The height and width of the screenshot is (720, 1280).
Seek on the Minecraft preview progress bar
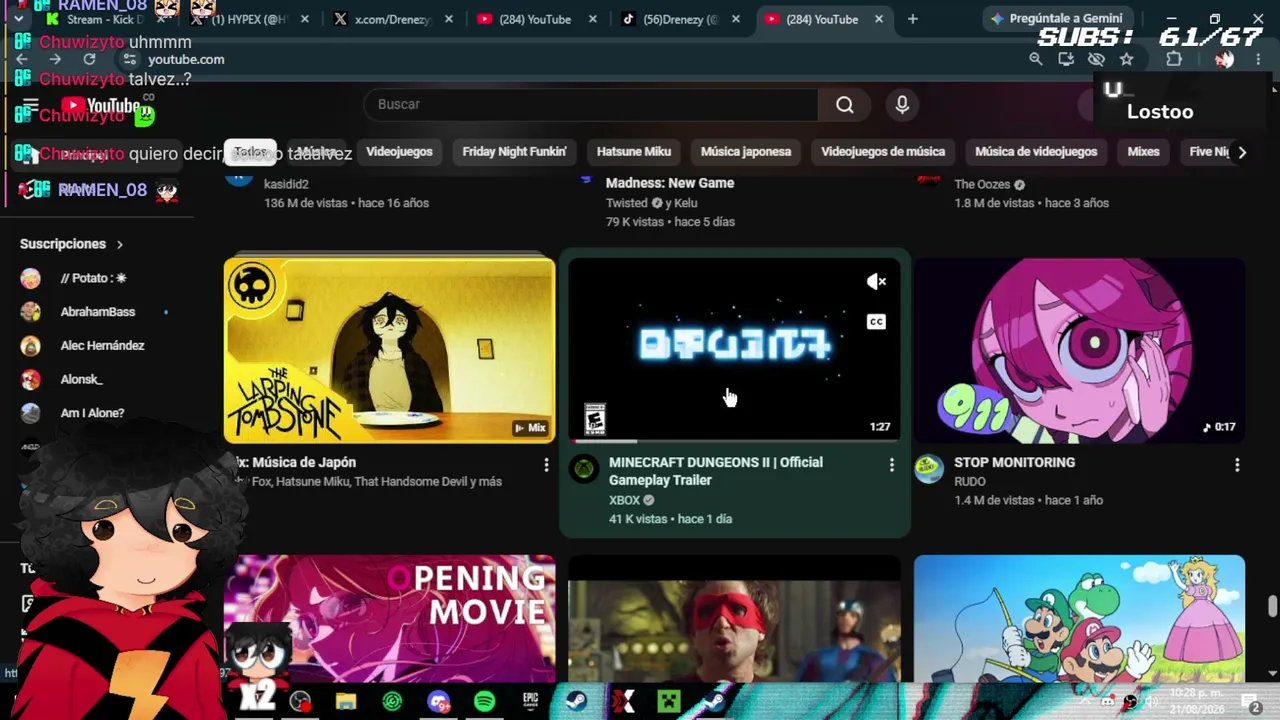734,440
